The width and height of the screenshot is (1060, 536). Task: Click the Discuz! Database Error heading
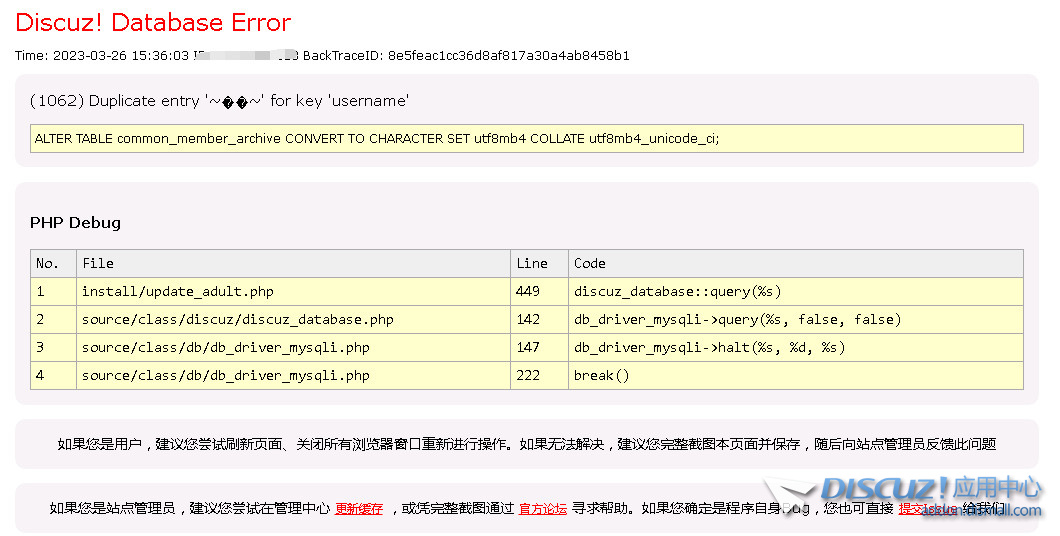click(153, 22)
